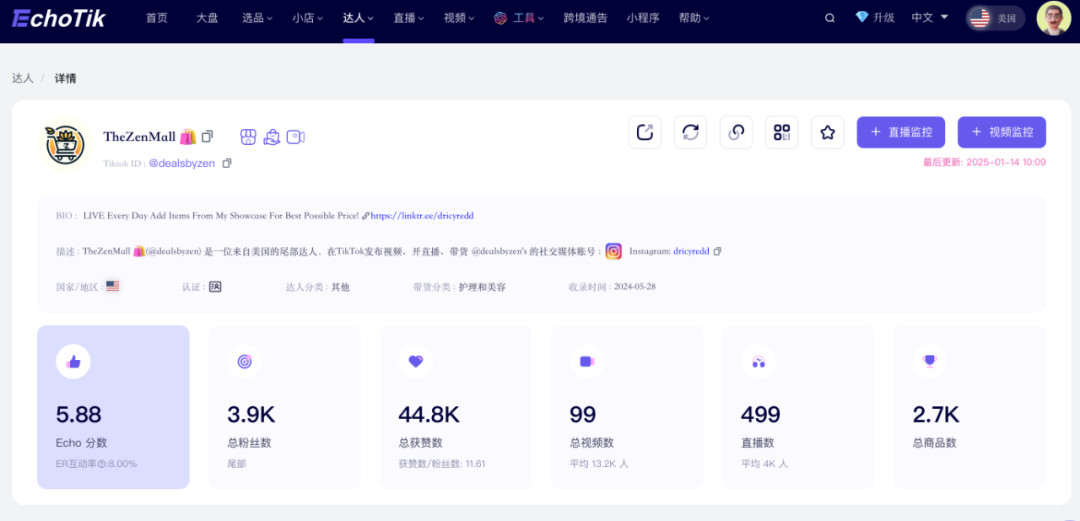
Task: Open 小程序 in navigation
Action: click(x=643, y=18)
